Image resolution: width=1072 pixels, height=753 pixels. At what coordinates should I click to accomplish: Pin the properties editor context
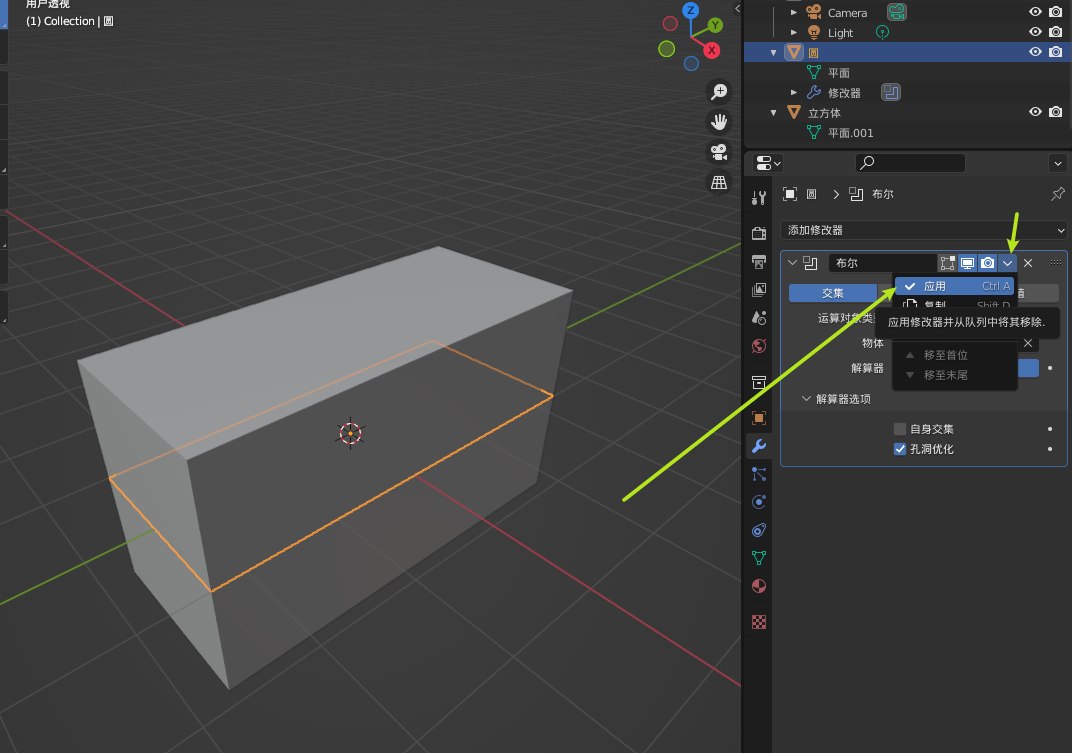tap(1058, 194)
